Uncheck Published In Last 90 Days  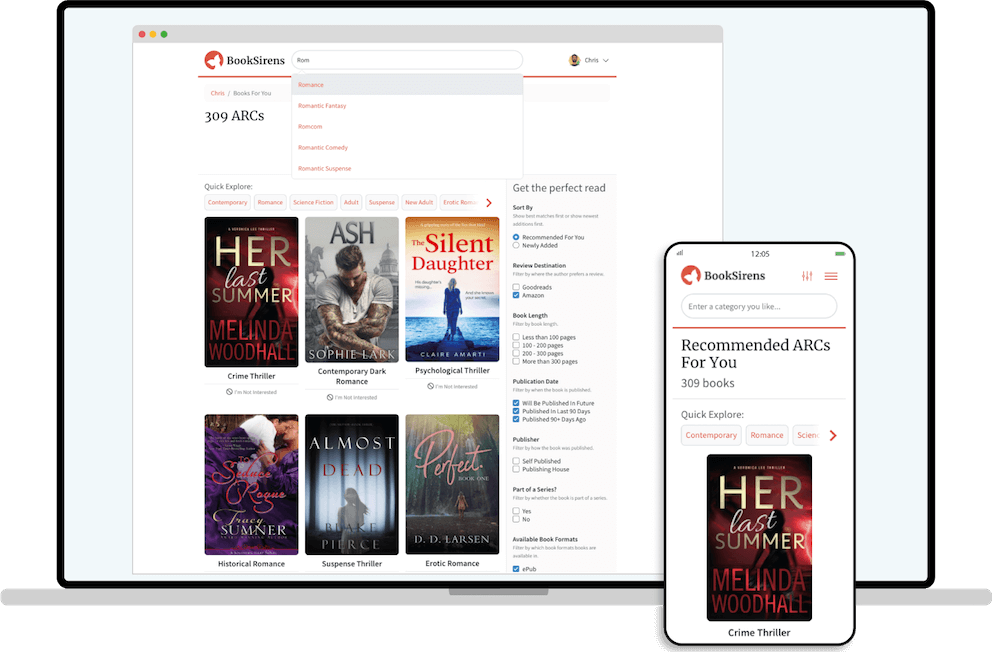[x=514, y=411]
